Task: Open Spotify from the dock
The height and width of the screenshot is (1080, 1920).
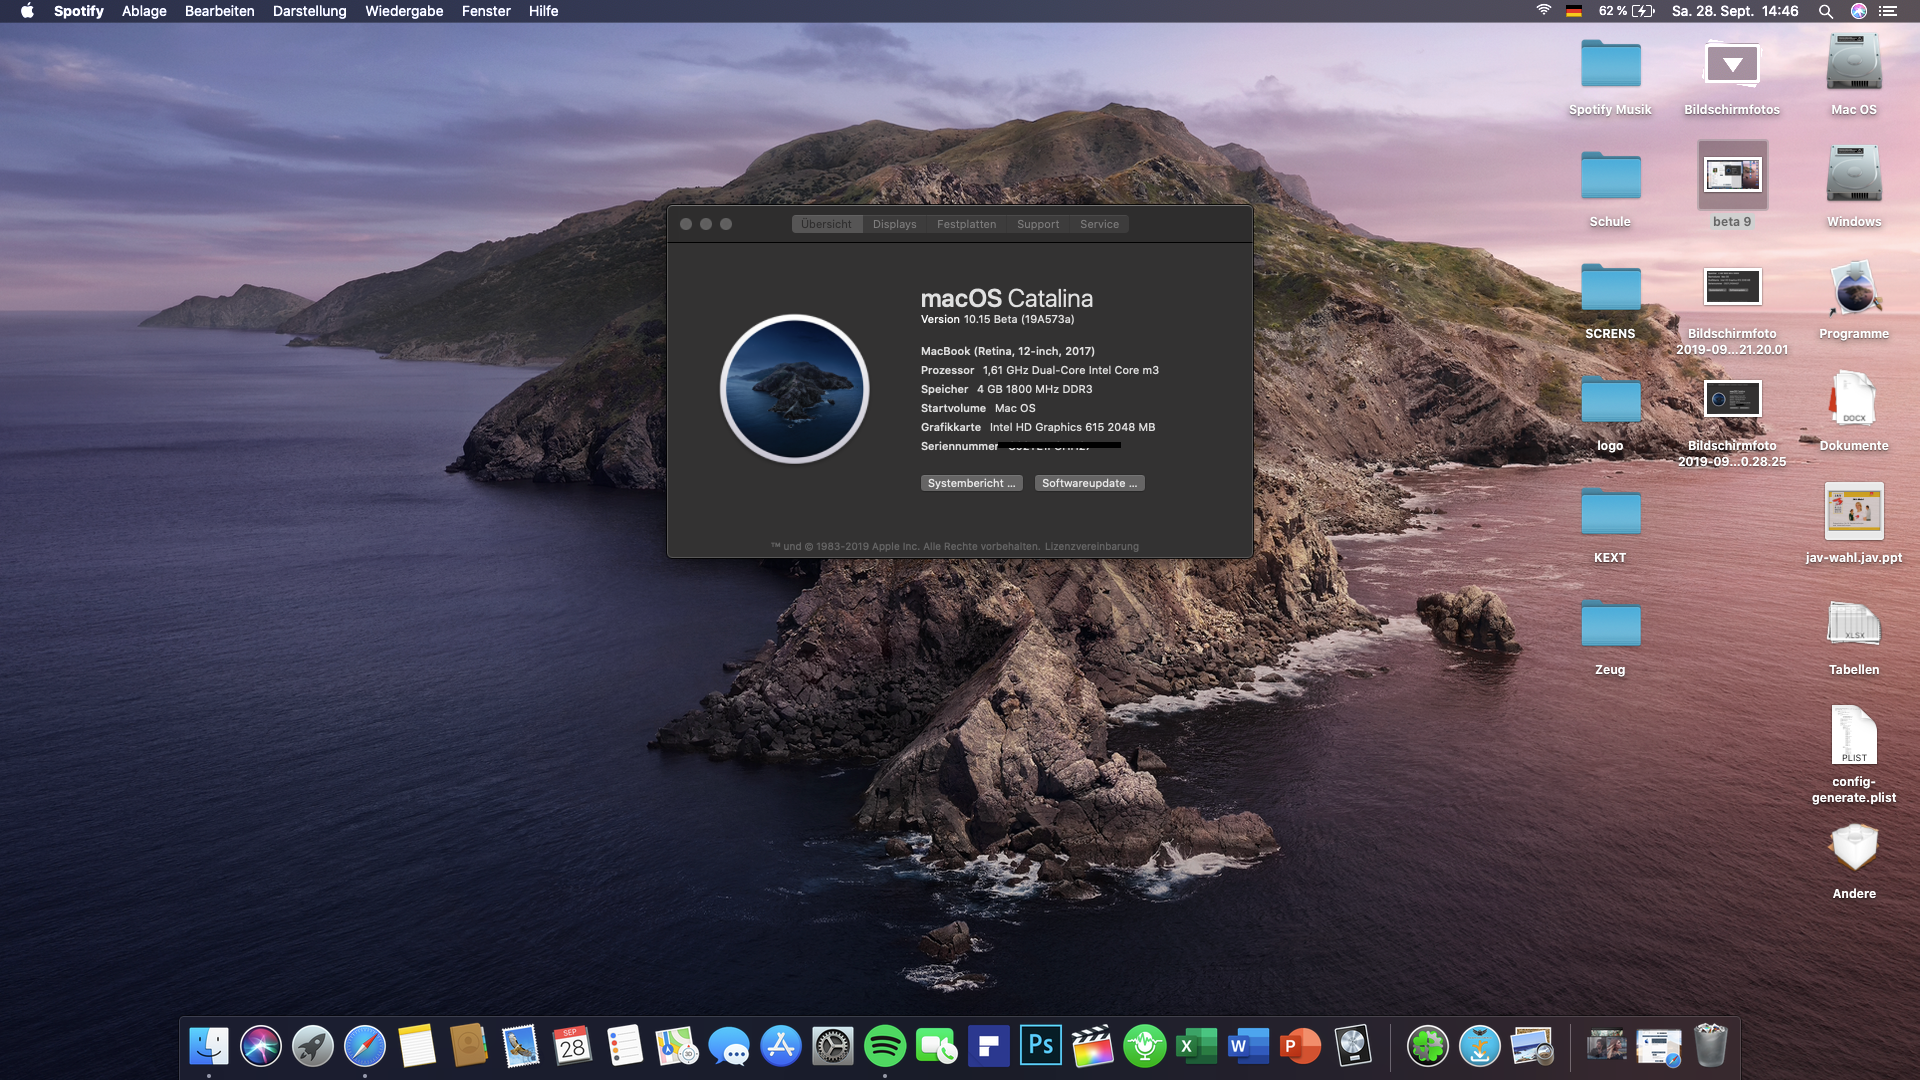Action: 884,1046
